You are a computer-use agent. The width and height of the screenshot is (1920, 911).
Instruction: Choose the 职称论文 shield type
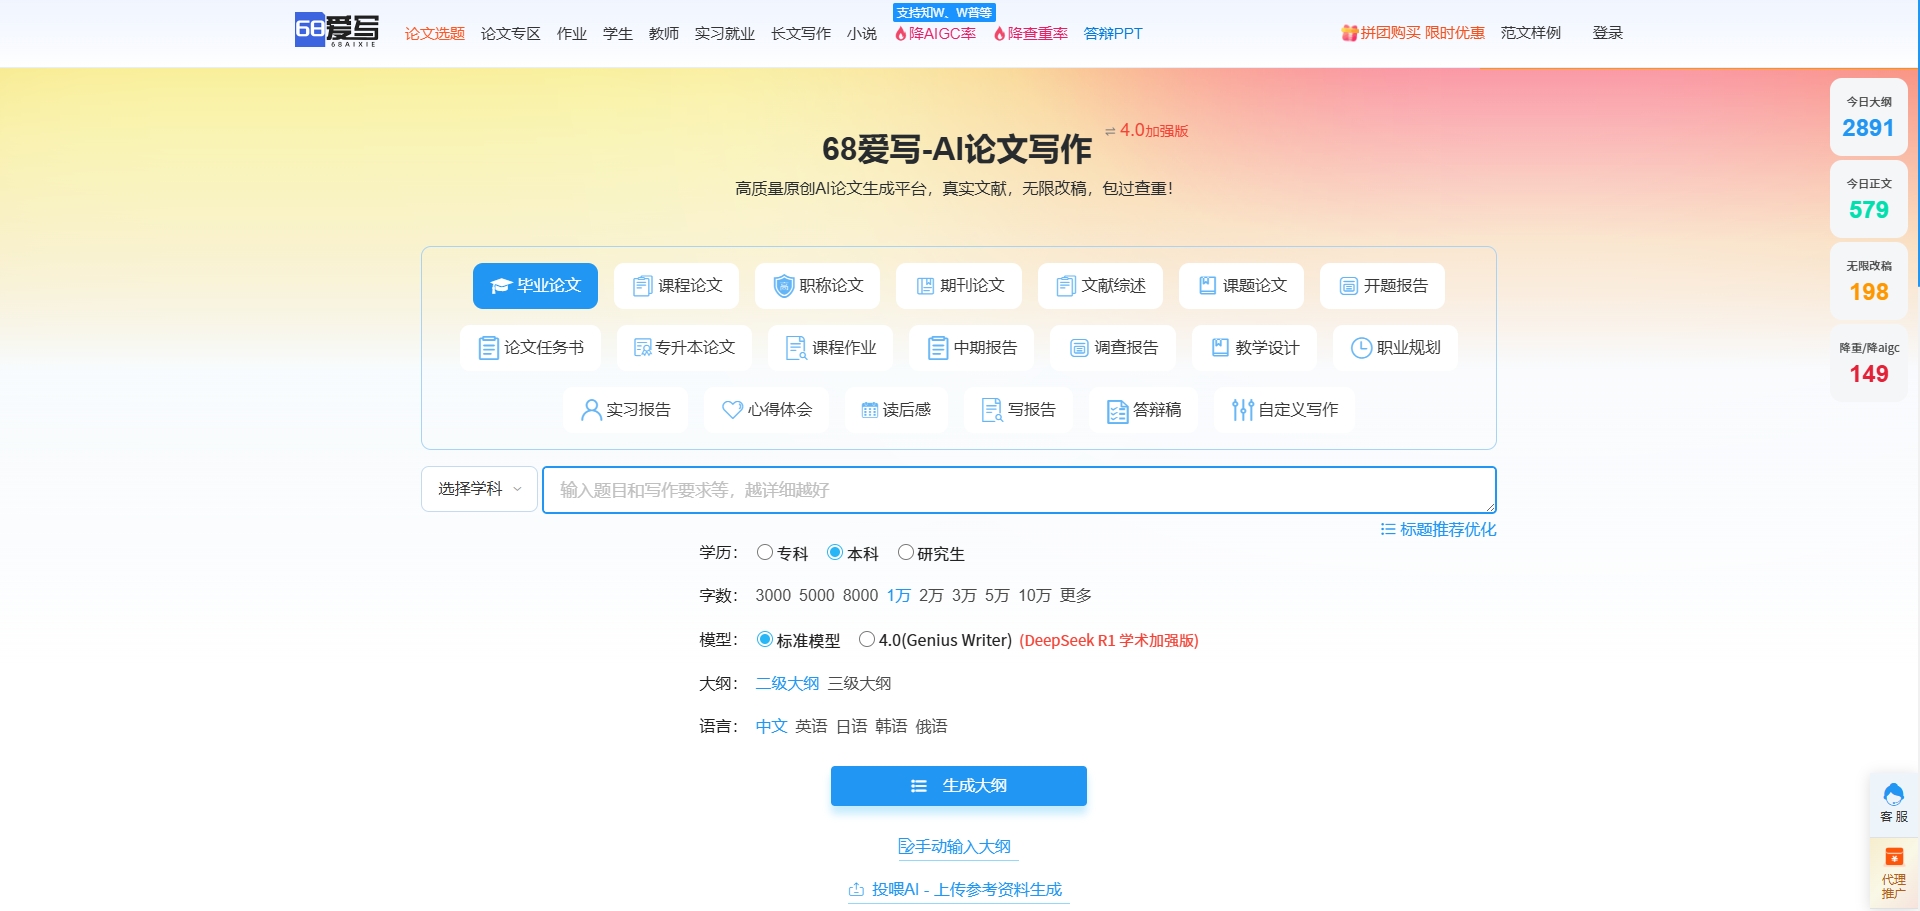pyautogui.click(x=817, y=286)
